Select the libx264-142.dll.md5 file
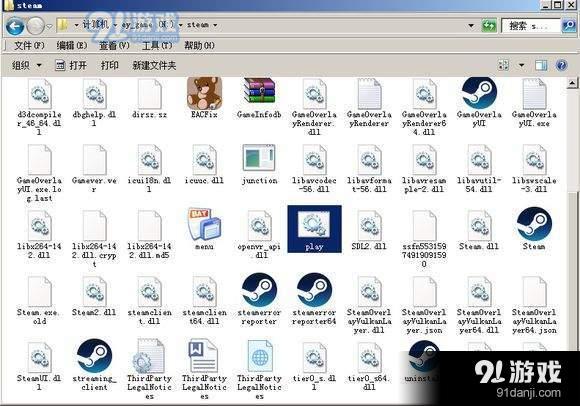This screenshot has height=406, width=580. pos(149,234)
